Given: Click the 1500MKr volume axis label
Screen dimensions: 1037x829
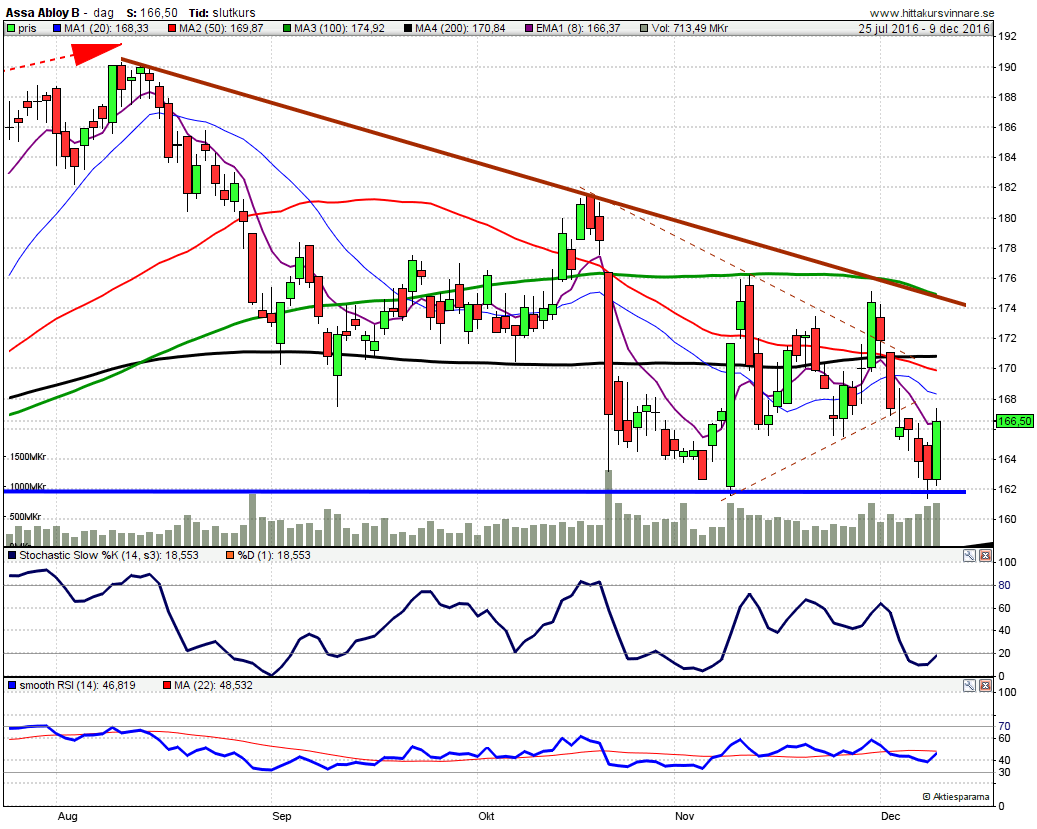Looking at the screenshot, I should pyautogui.click(x=27, y=457).
